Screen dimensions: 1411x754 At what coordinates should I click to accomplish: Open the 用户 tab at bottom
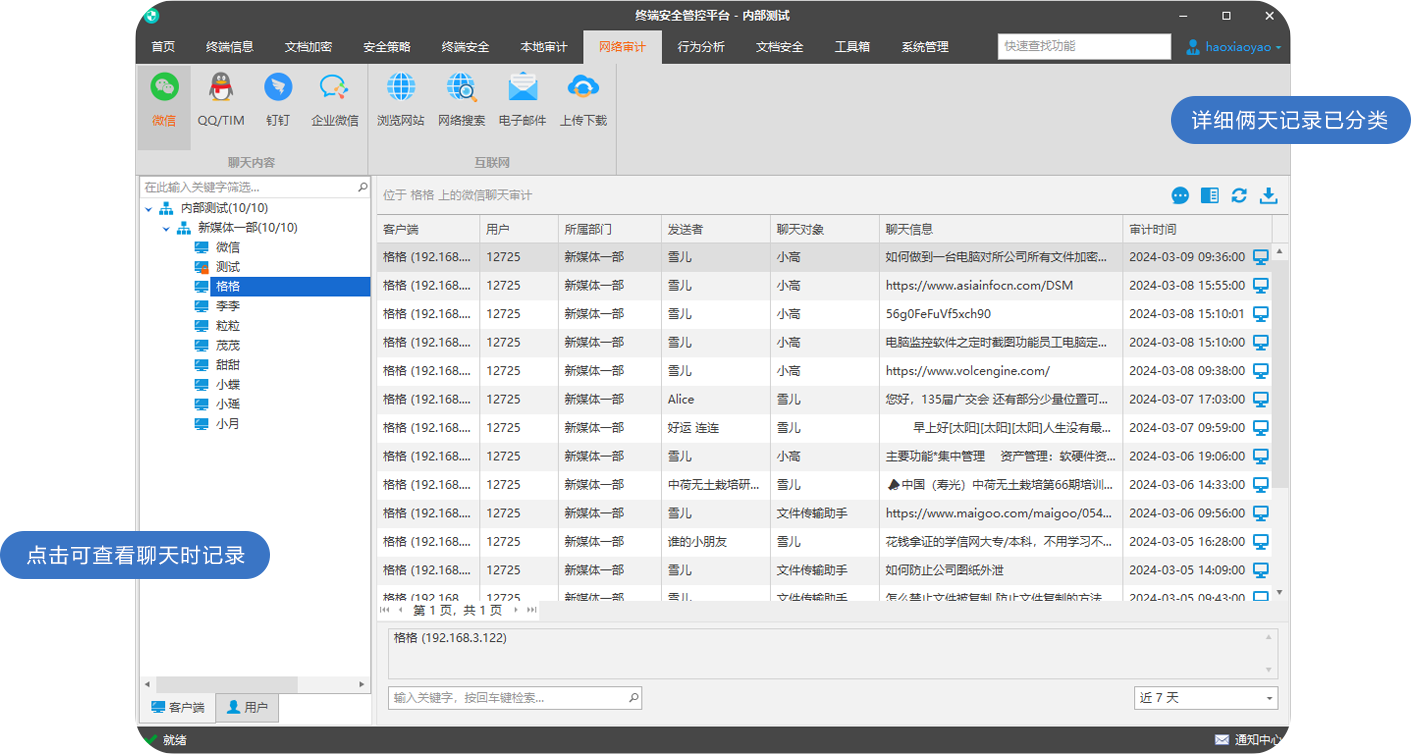pos(246,708)
